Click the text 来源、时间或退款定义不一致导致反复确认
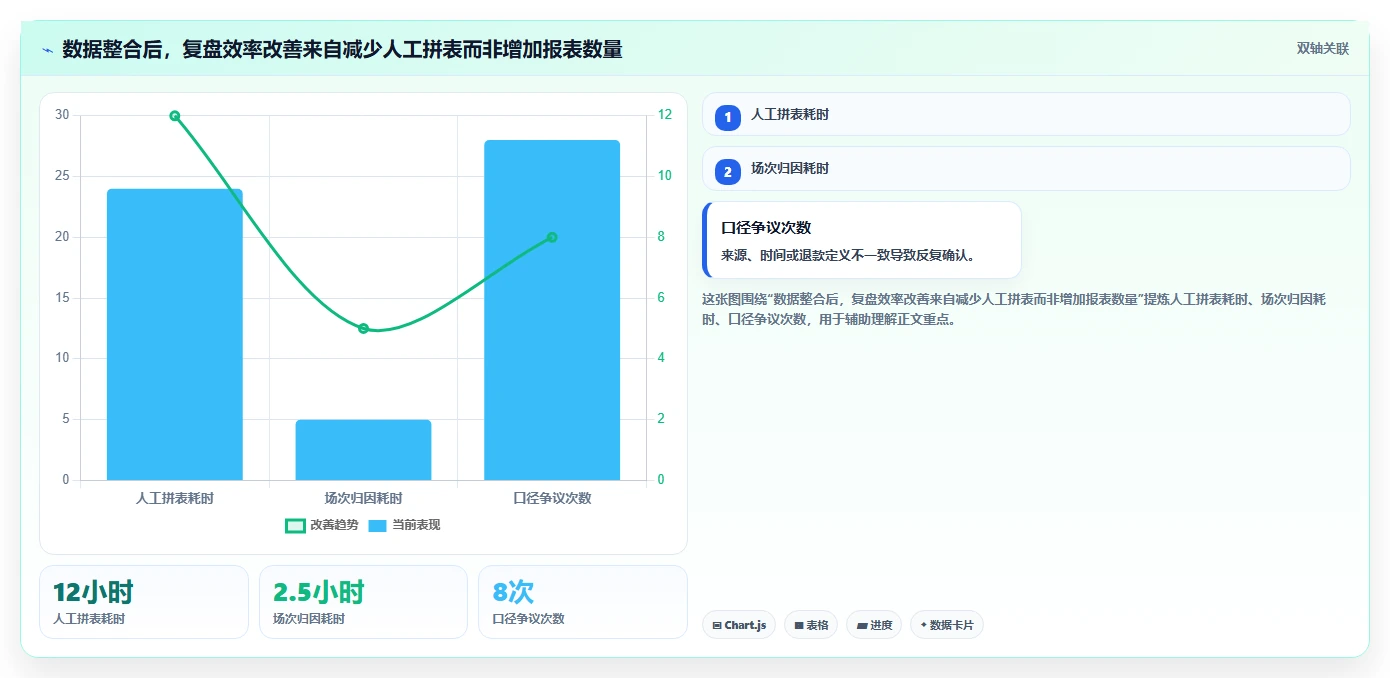 (x=848, y=255)
